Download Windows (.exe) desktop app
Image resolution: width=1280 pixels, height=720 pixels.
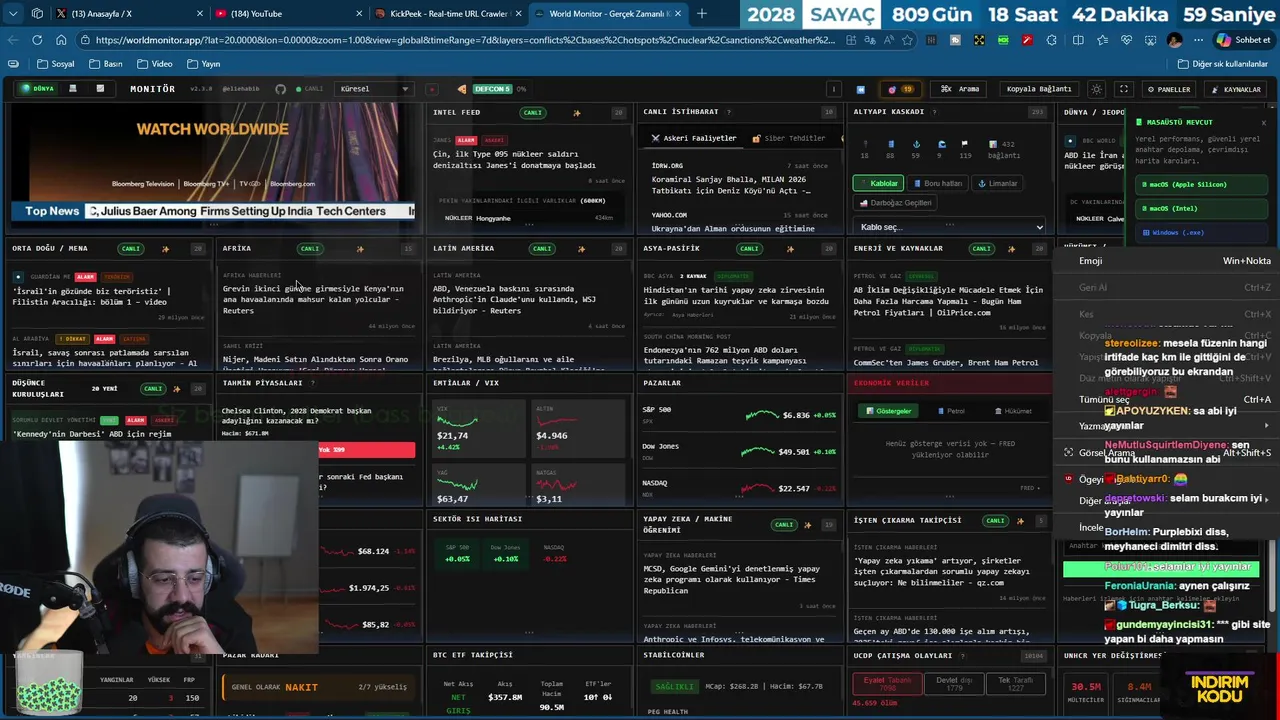[x=1200, y=232]
